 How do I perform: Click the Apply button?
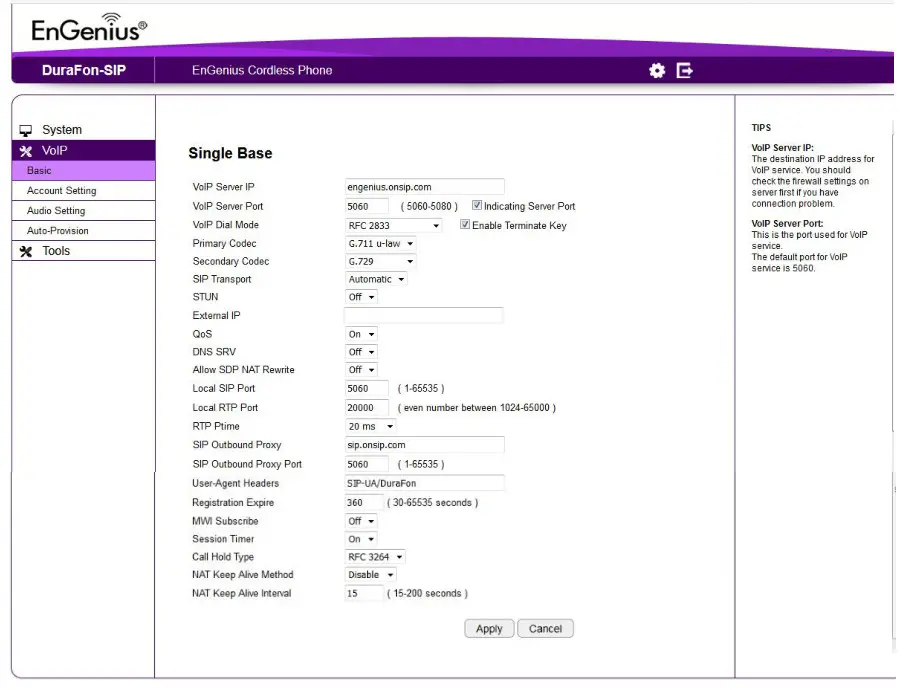coord(489,628)
